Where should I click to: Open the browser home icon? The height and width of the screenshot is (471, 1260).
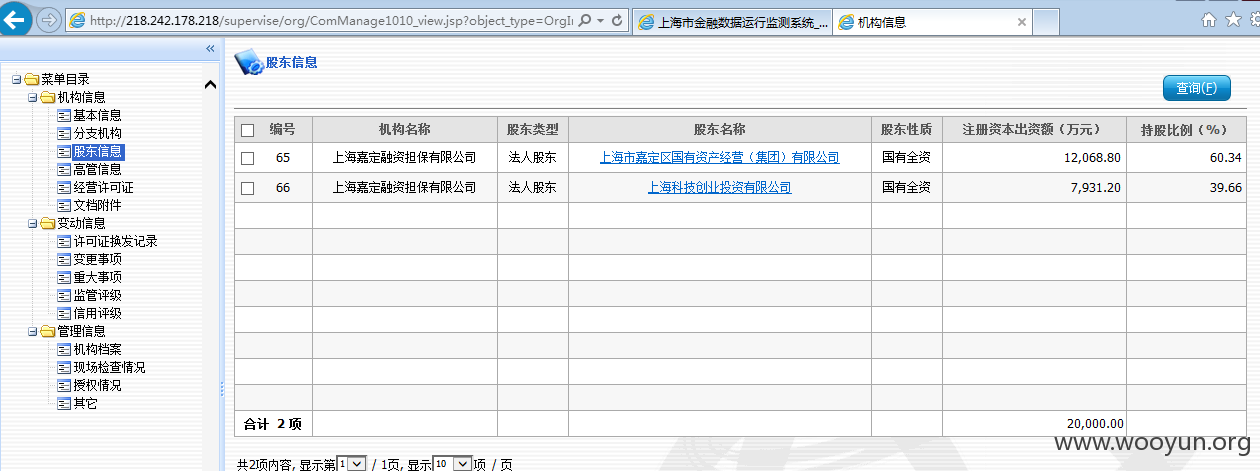[x=1209, y=20]
